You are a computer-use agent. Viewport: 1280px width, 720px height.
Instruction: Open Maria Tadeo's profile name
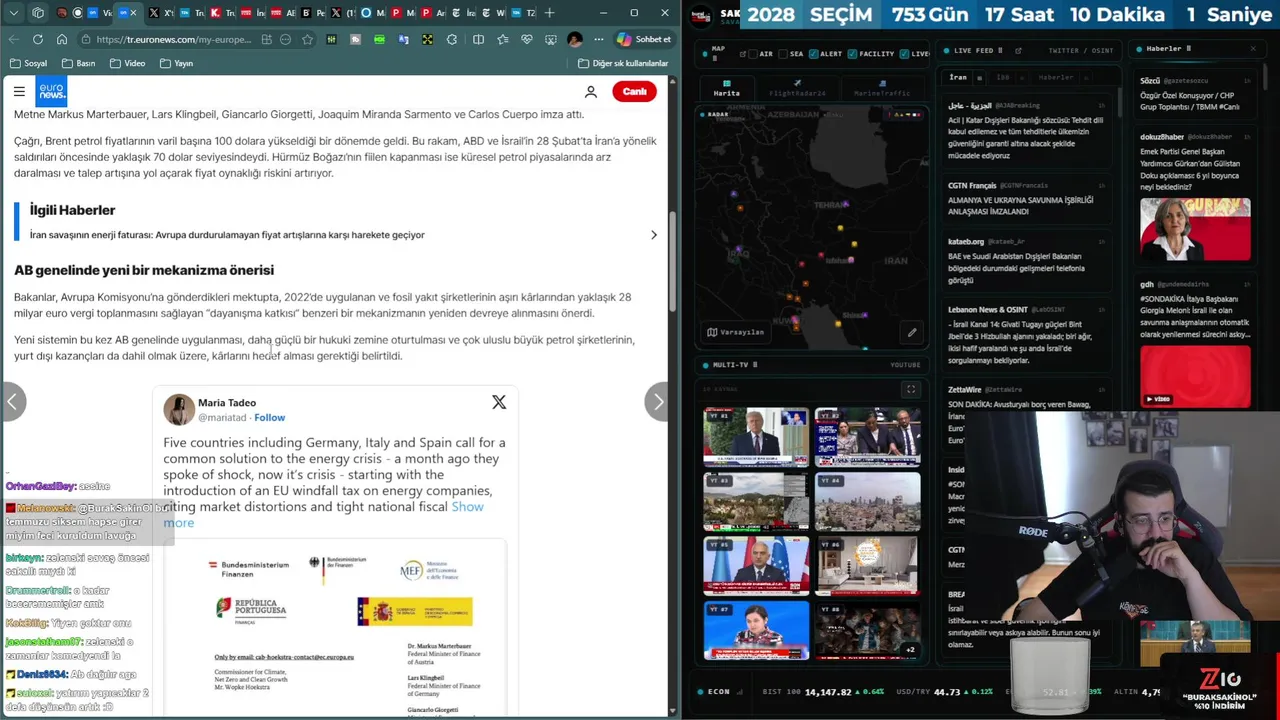(227, 402)
